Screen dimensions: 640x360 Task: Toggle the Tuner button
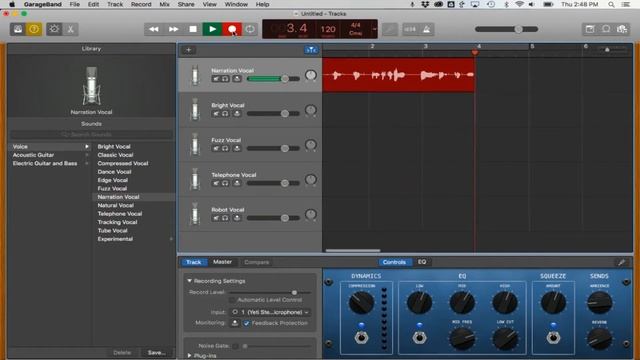coord(390,29)
